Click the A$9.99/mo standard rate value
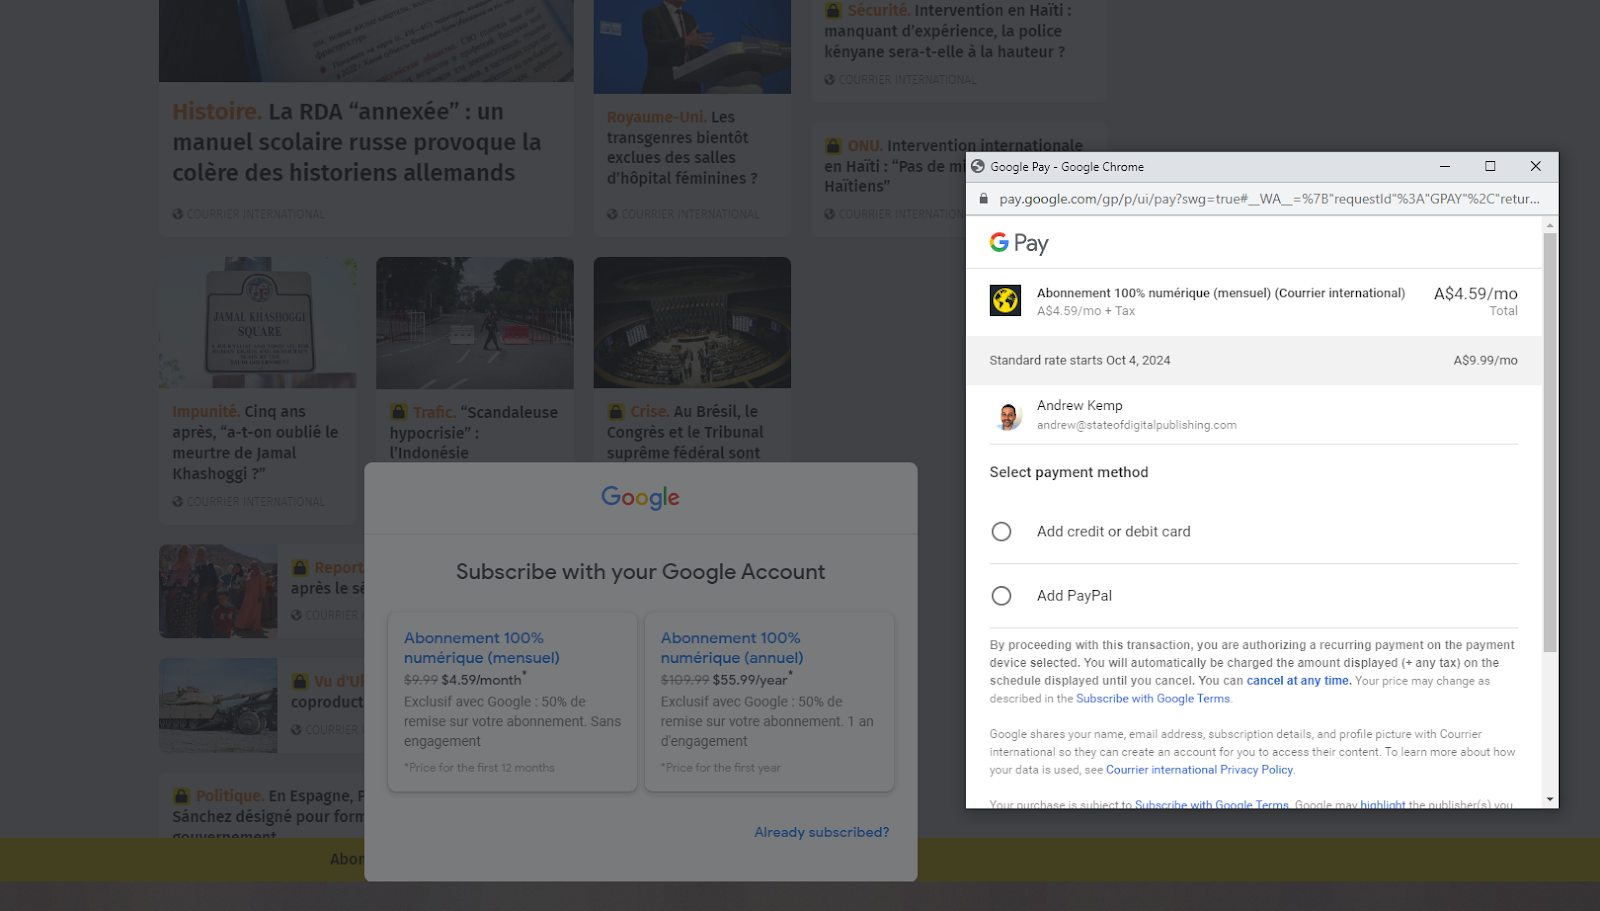This screenshot has width=1600, height=911. (1485, 361)
